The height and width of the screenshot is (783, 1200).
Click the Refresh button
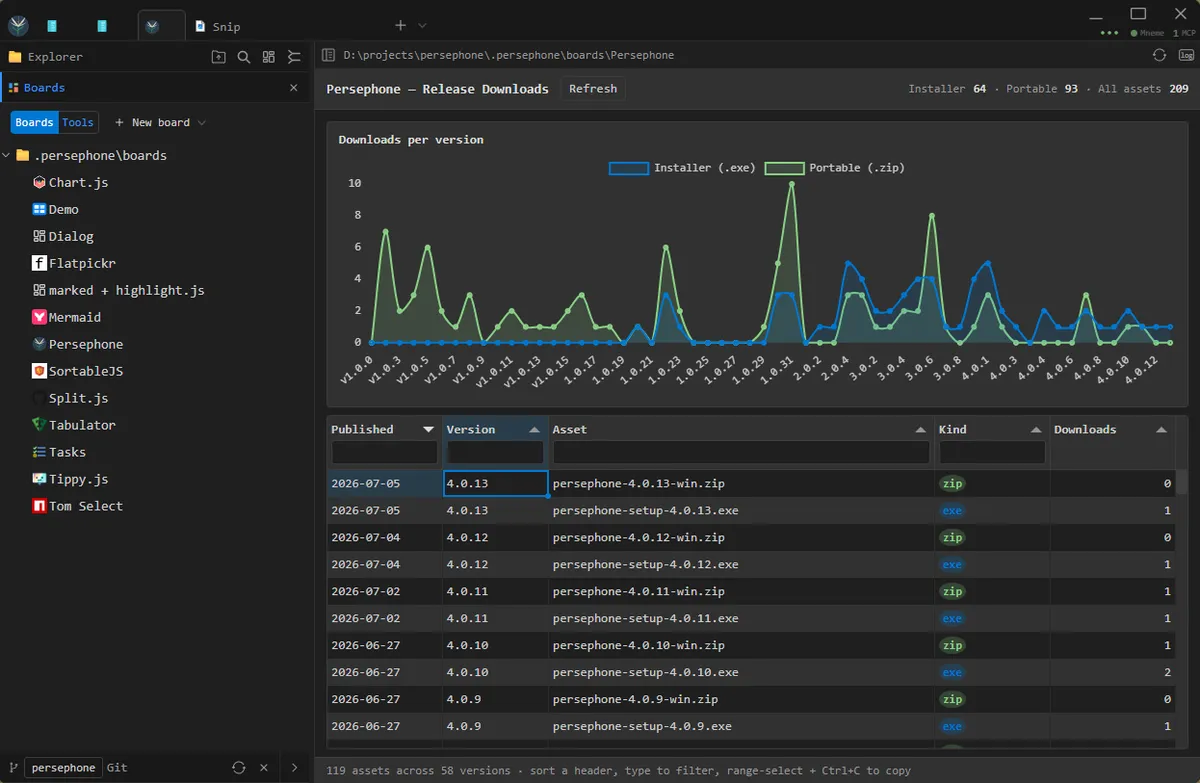pos(593,89)
